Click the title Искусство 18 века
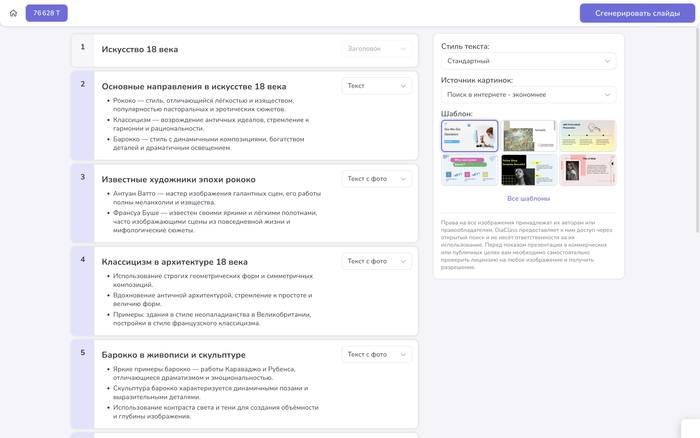The height and width of the screenshot is (438, 700). coord(140,50)
